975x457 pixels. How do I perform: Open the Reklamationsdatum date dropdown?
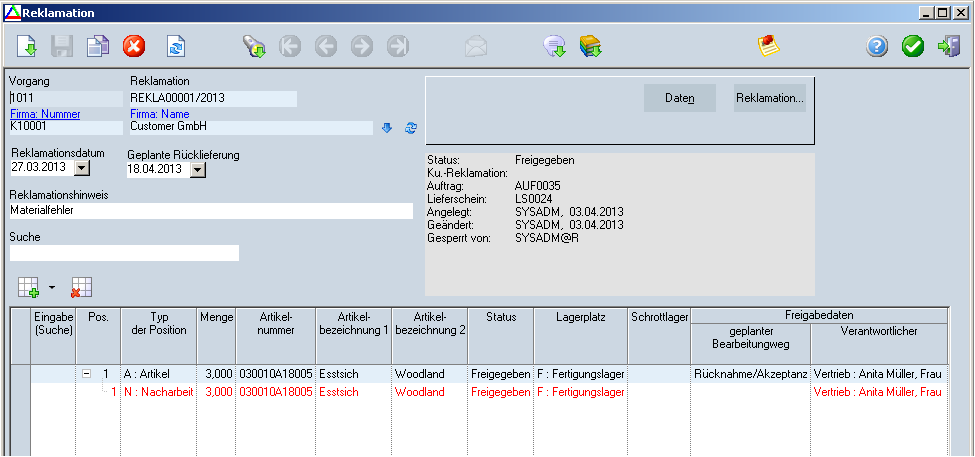82,167
